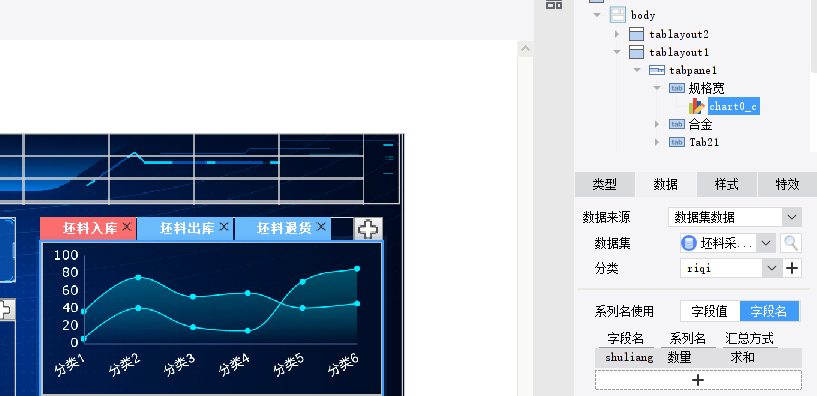Close the 坯料入库 tab with its X
This screenshot has height=396, width=817.
[127, 227]
